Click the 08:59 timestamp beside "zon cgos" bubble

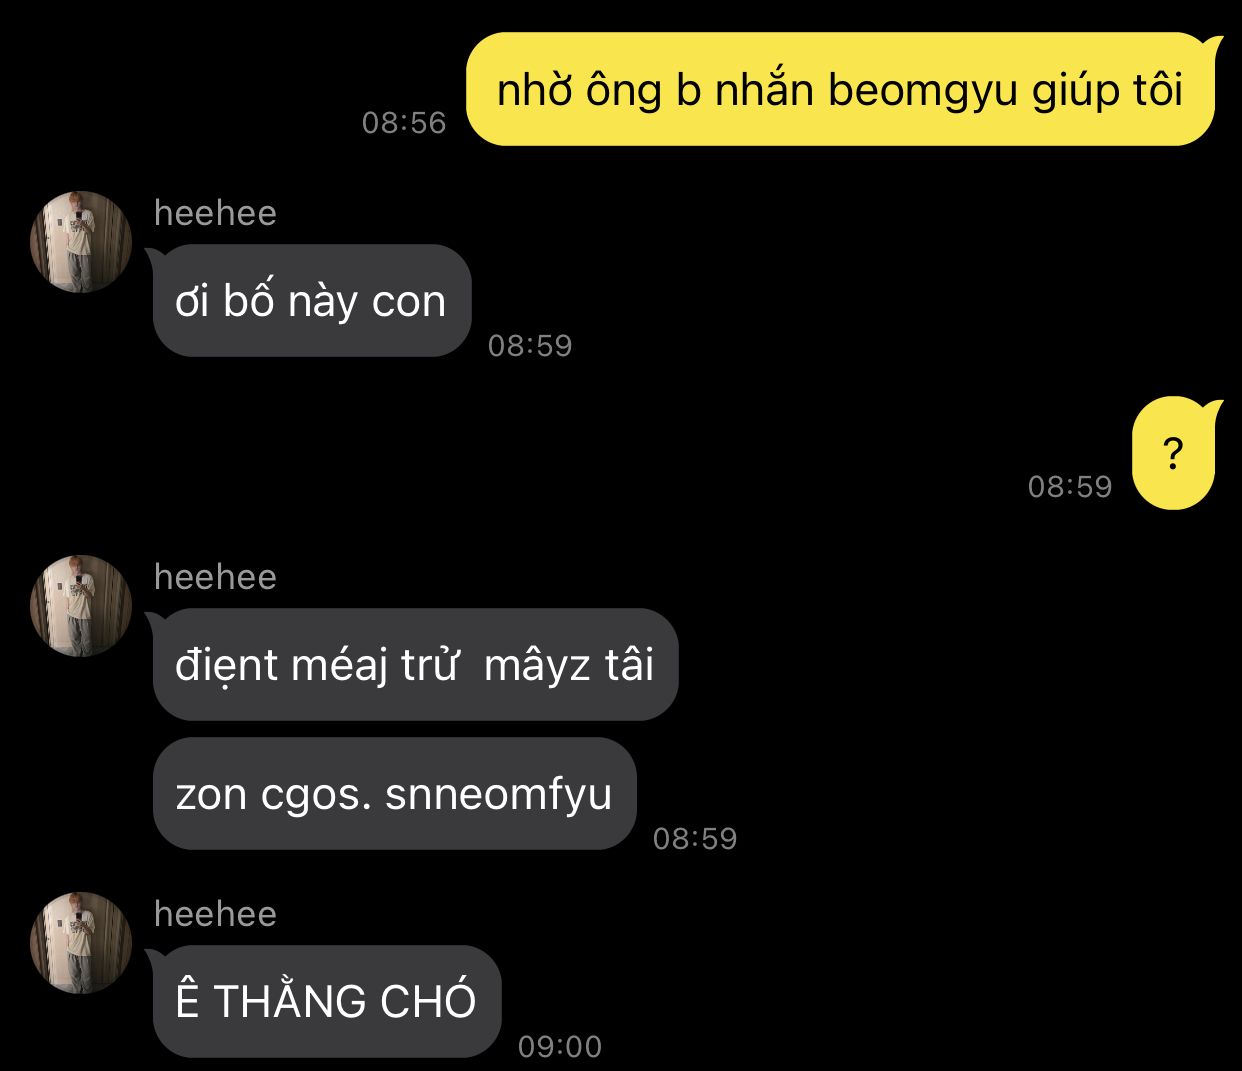(x=695, y=838)
